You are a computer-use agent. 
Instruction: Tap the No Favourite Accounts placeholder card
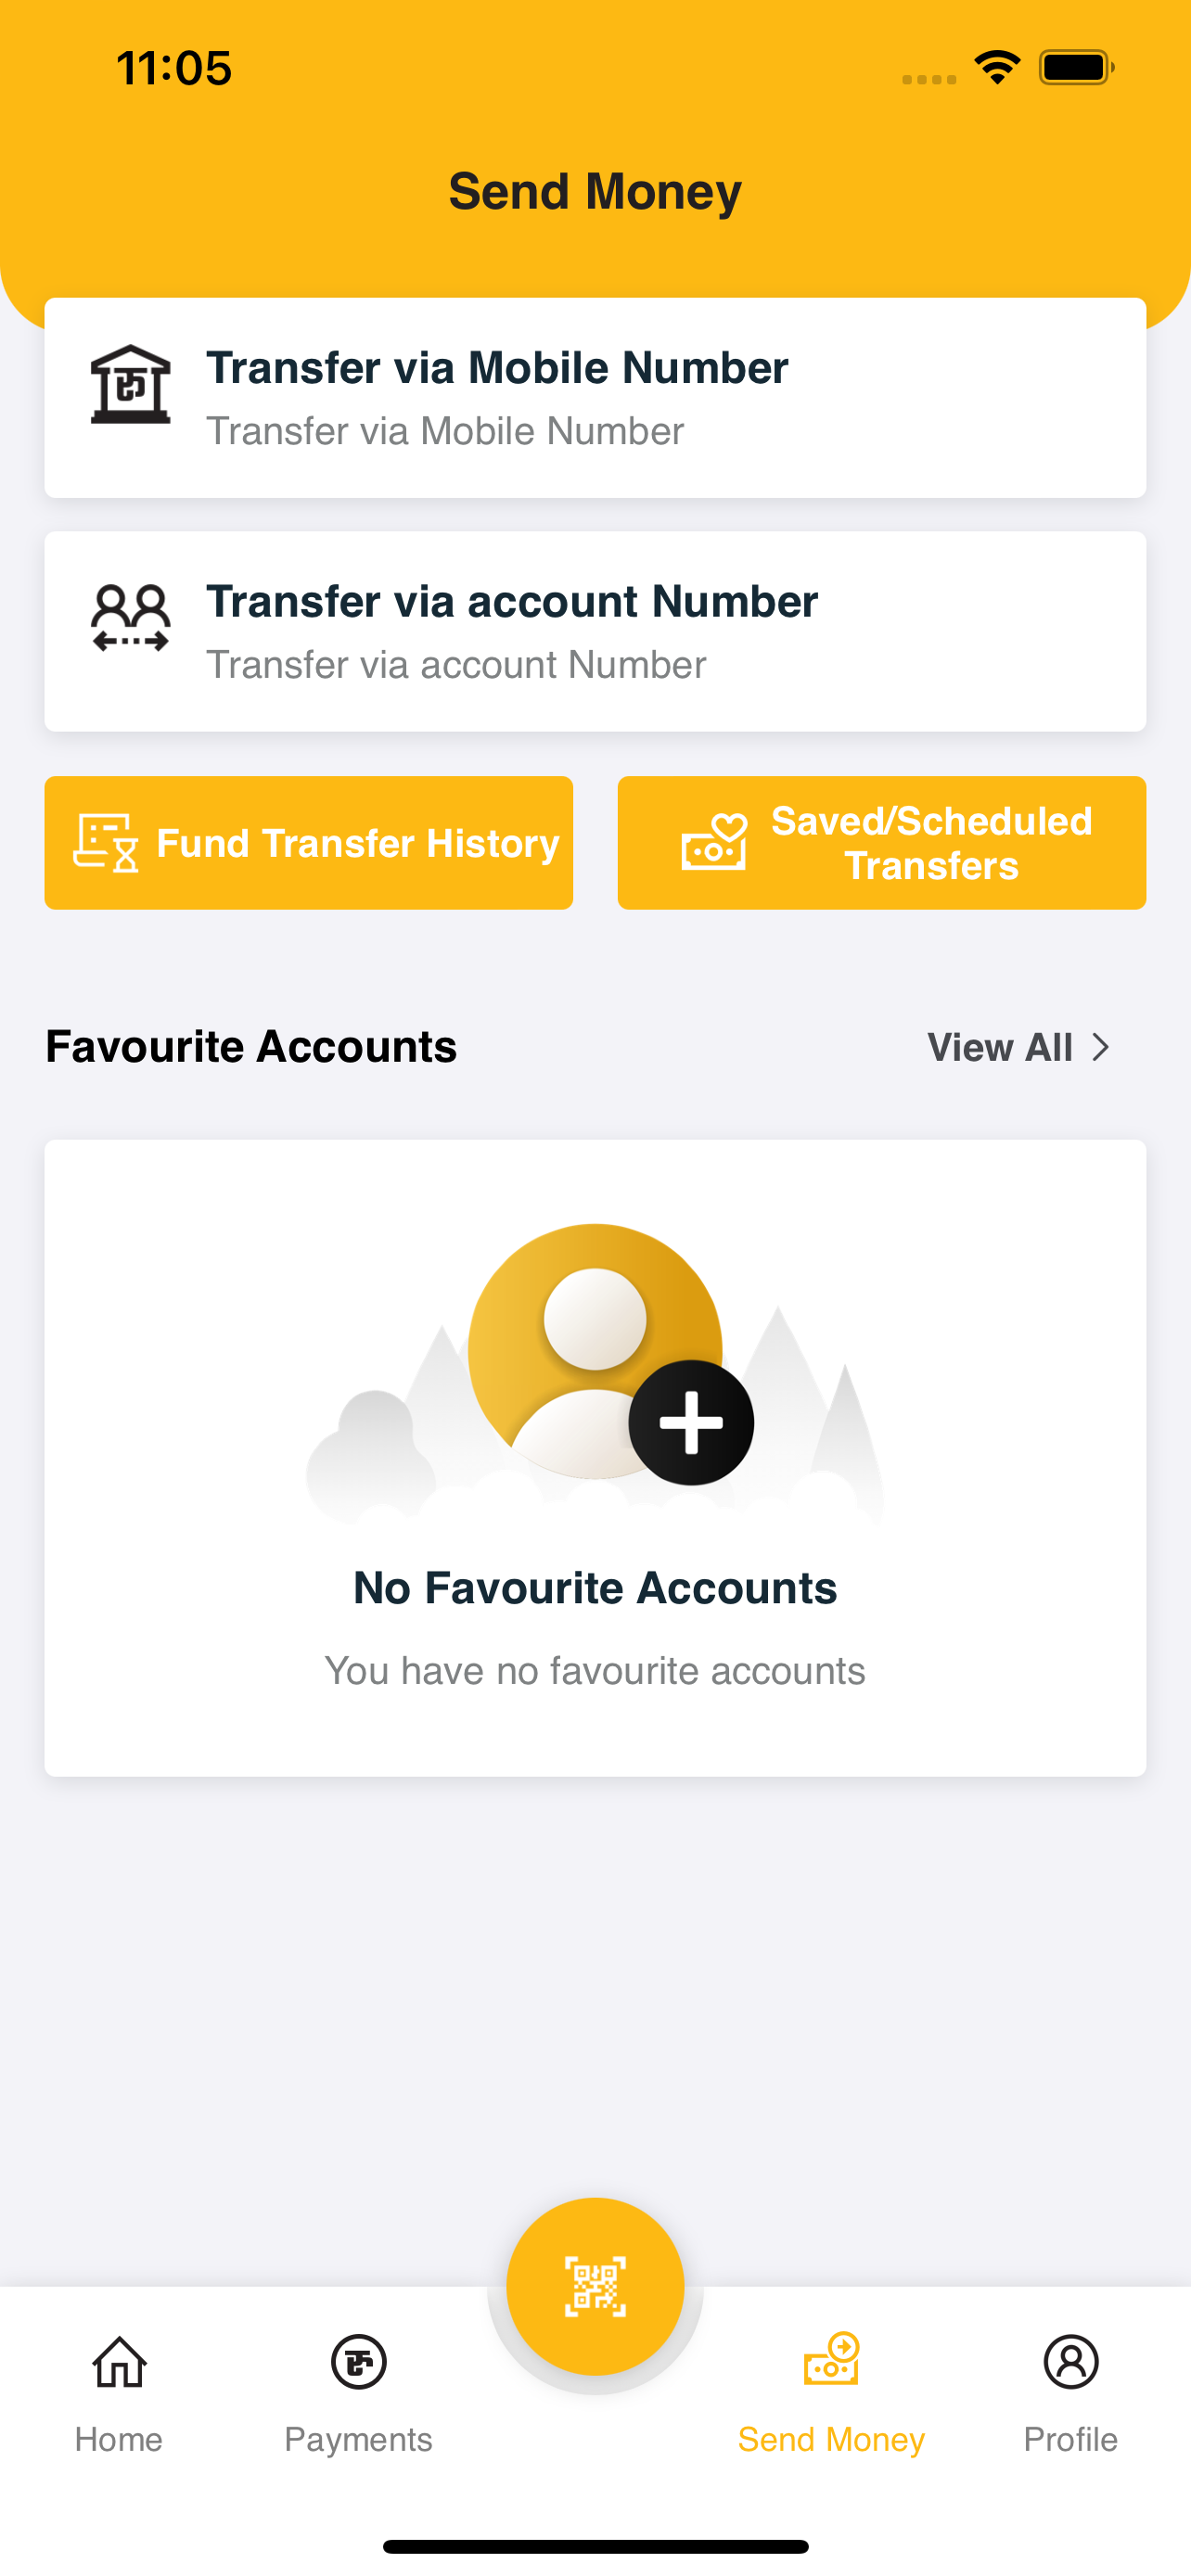coord(595,1458)
